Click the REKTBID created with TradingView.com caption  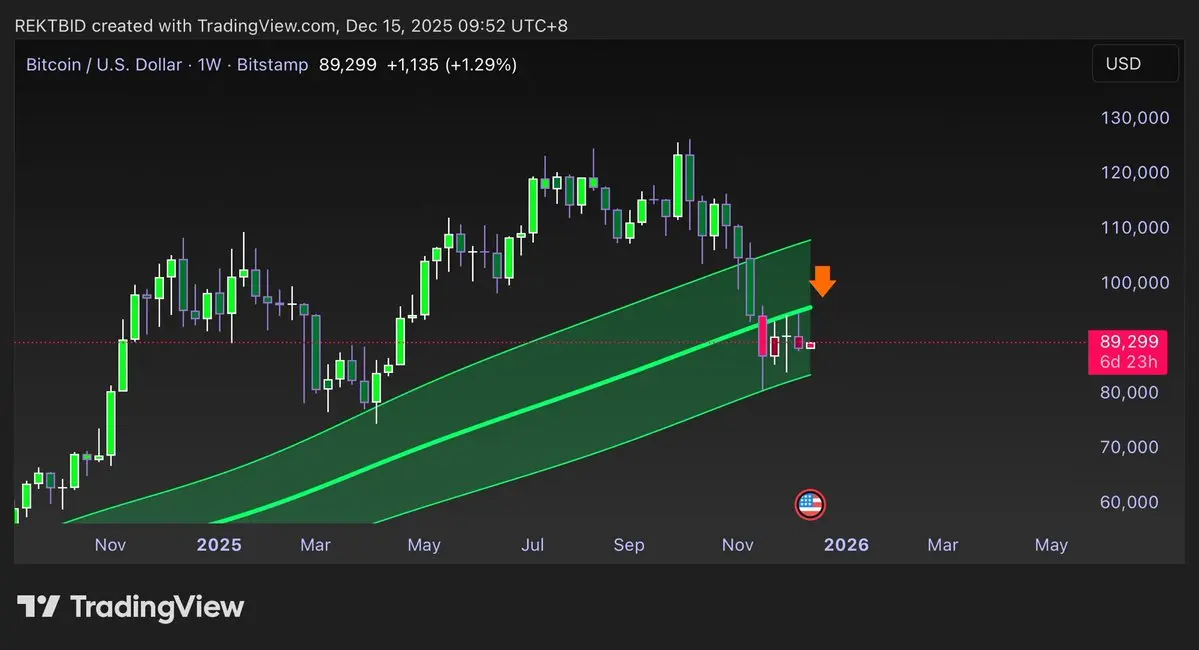click(x=291, y=25)
